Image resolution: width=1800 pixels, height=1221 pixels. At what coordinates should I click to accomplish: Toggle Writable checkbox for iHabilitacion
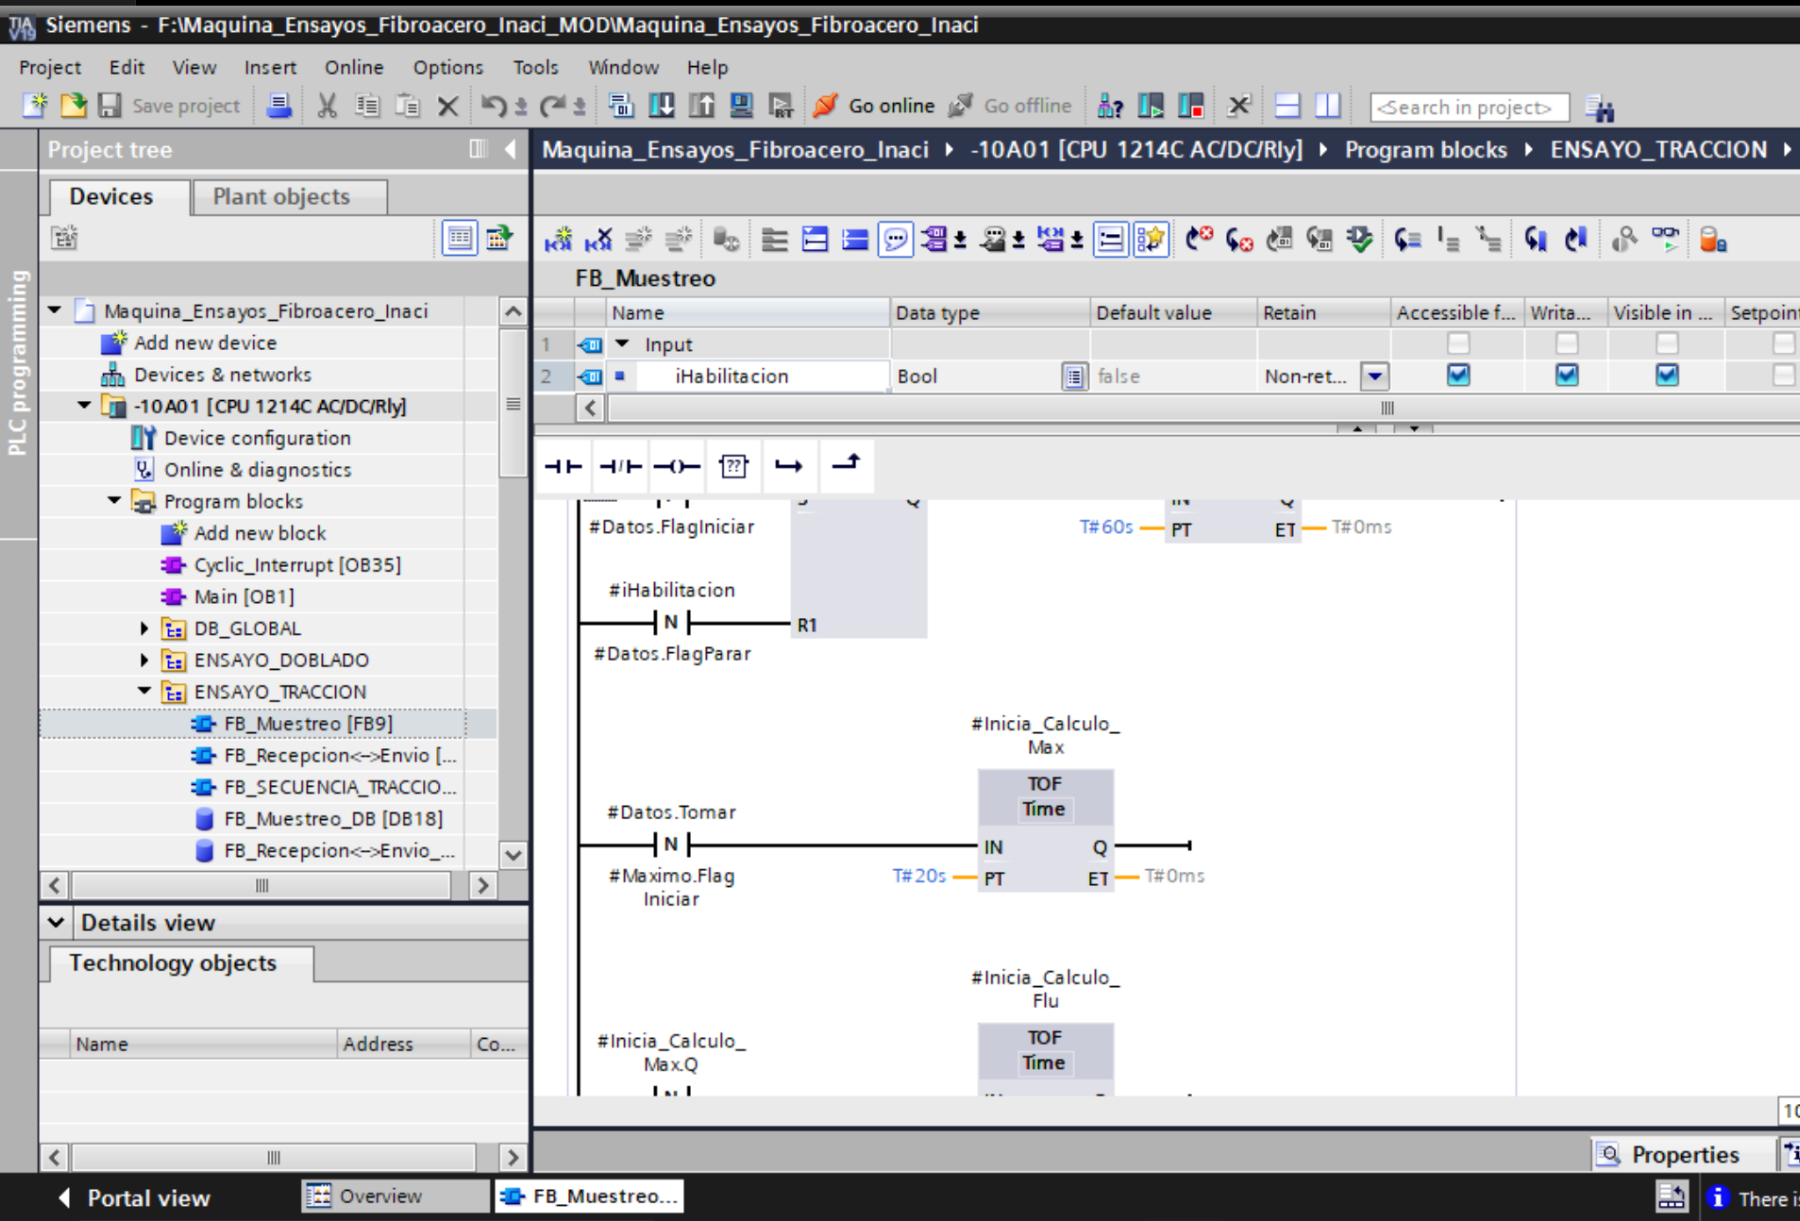[x=1565, y=376]
